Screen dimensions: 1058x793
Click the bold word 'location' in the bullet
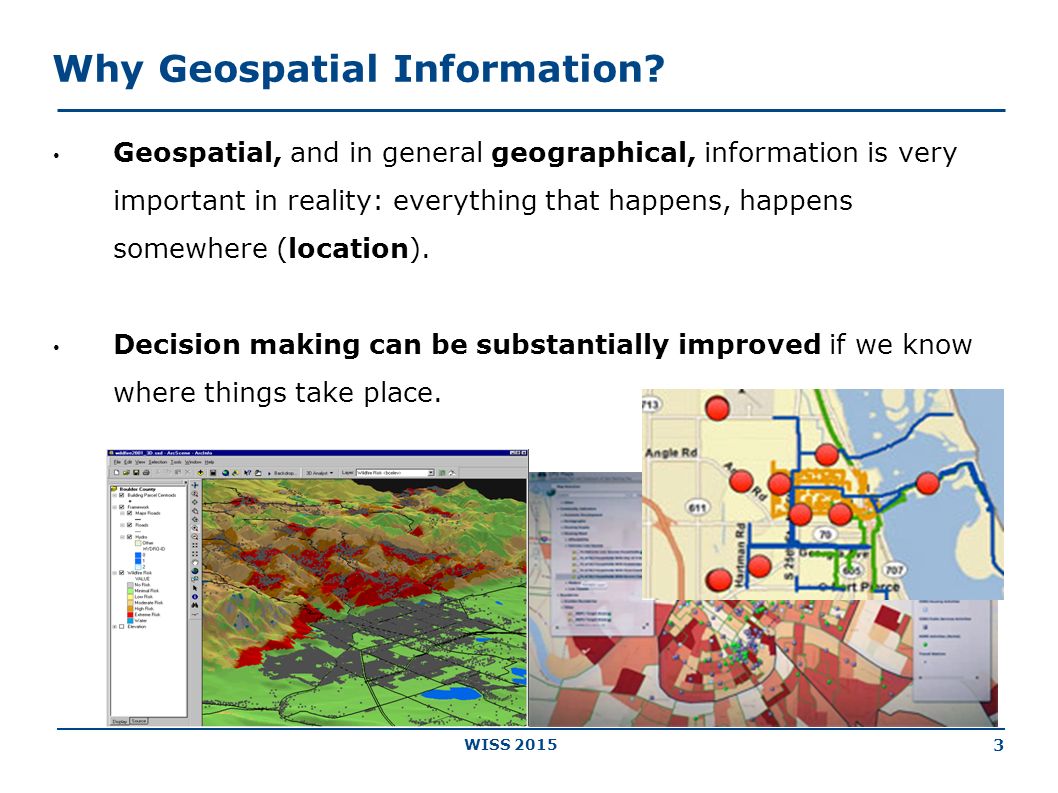pyautogui.click(x=348, y=248)
